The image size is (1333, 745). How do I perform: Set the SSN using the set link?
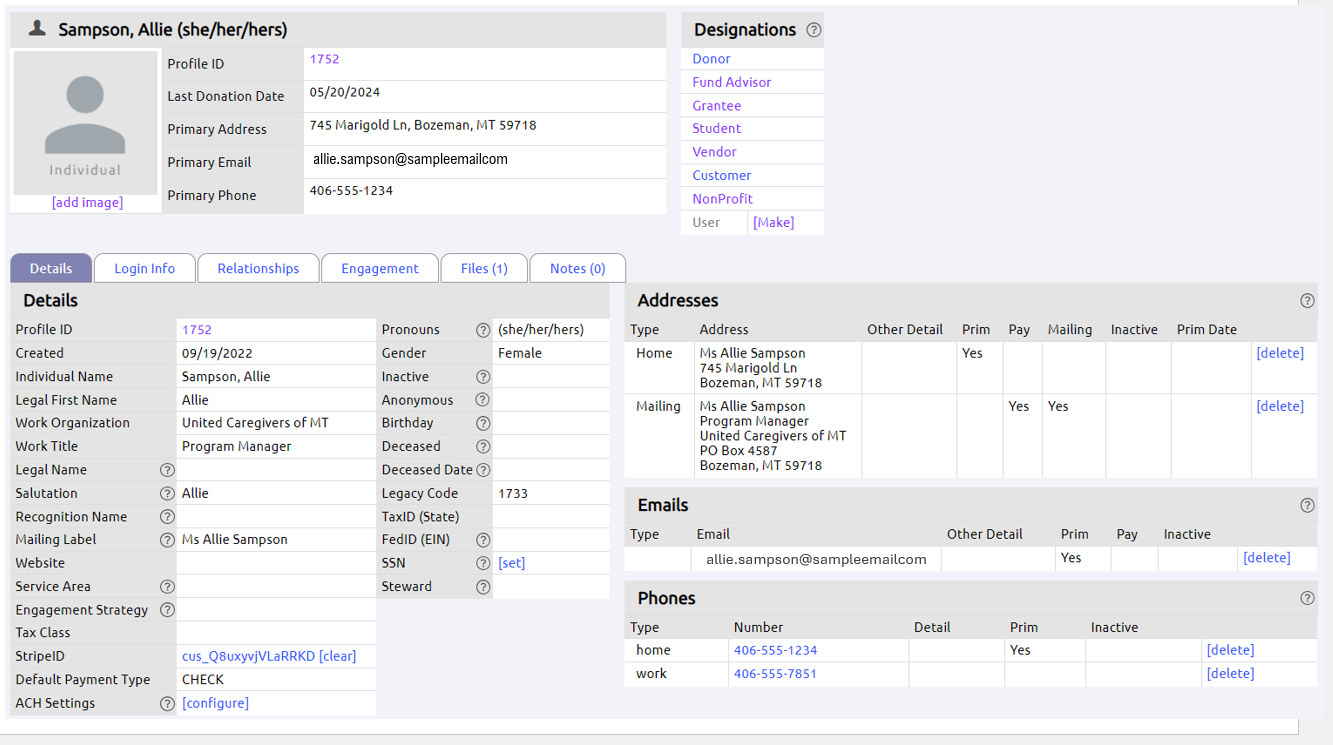pyautogui.click(x=510, y=563)
